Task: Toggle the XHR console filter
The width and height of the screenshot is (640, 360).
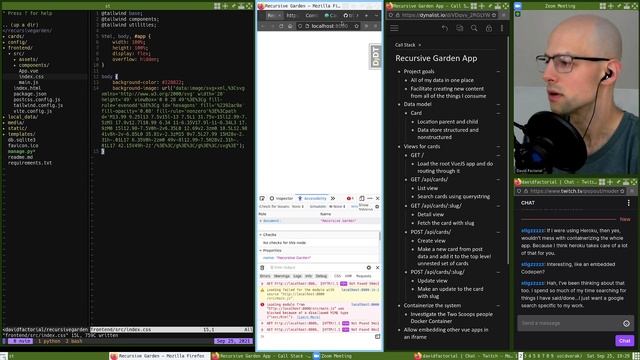Action: [348, 276]
